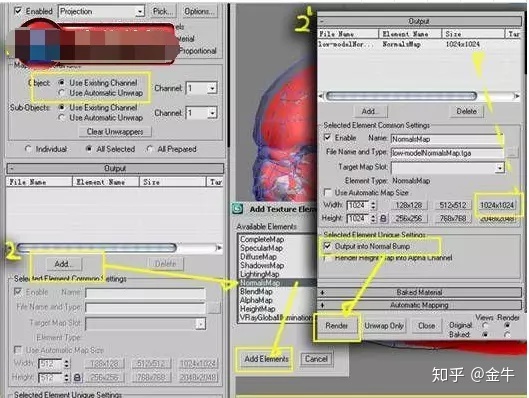
Task: Open the Projection modifier dropdown
Action: [x=140, y=11]
